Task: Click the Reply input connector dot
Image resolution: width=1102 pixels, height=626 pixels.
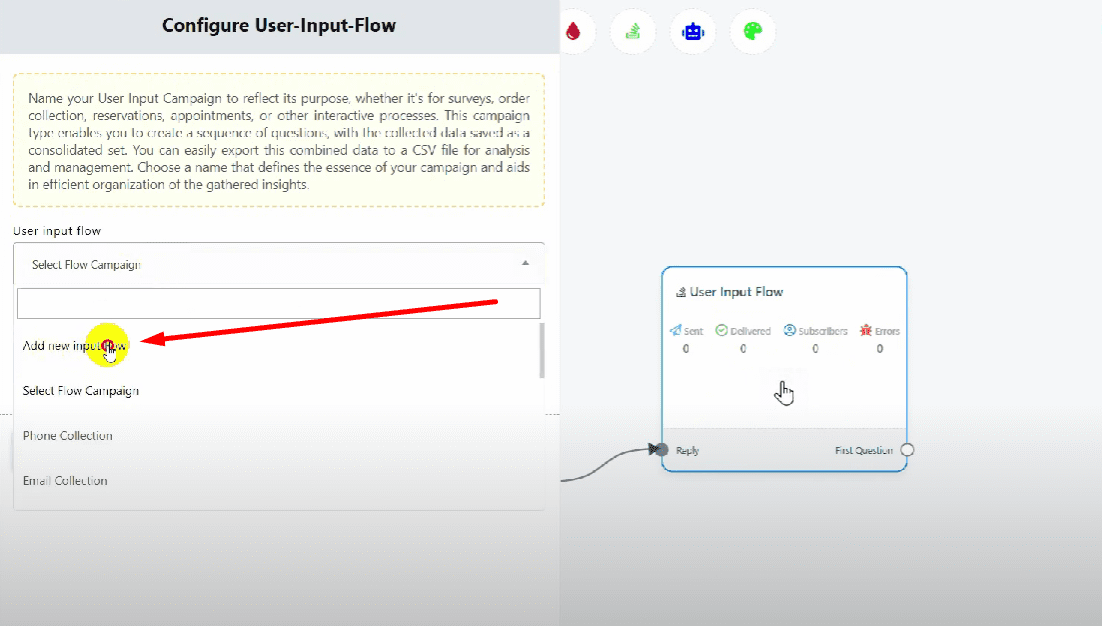Action: (x=661, y=450)
